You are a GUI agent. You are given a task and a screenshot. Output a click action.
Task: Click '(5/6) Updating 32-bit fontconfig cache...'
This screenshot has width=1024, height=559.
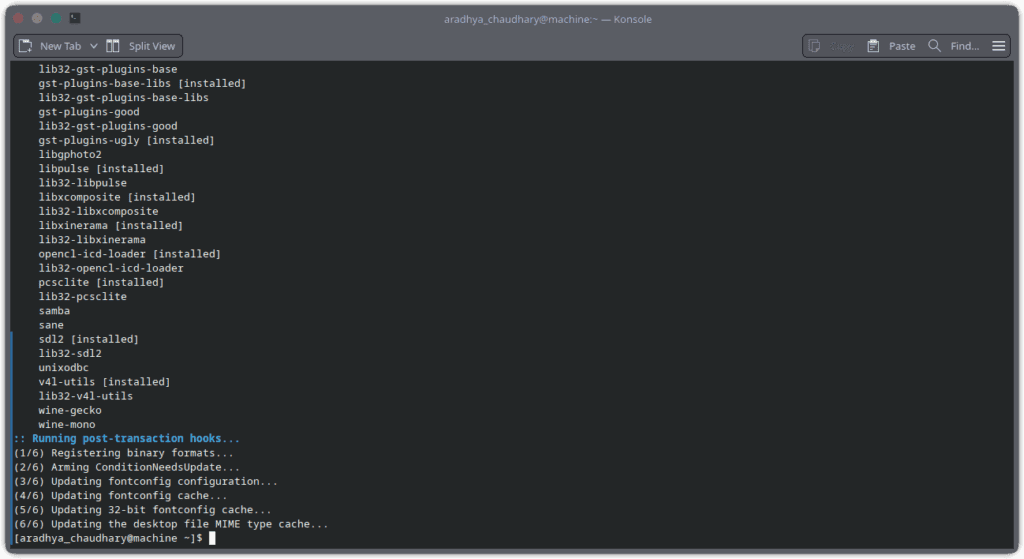click(x=142, y=510)
